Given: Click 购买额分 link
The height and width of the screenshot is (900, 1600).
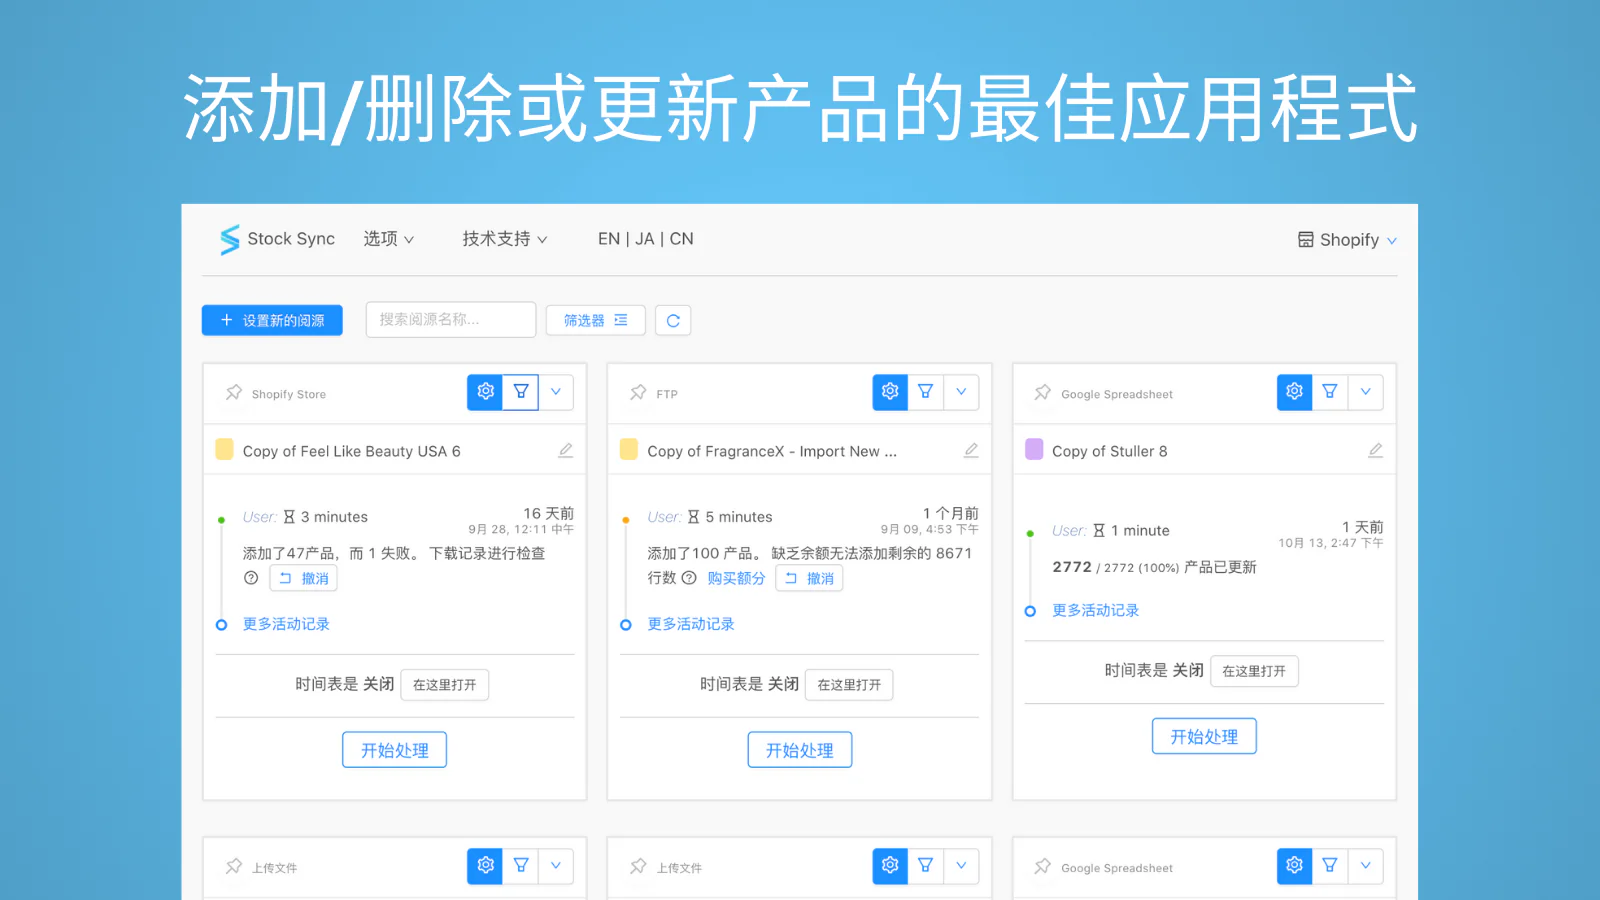Looking at the screenshot, I should (736, 578).
